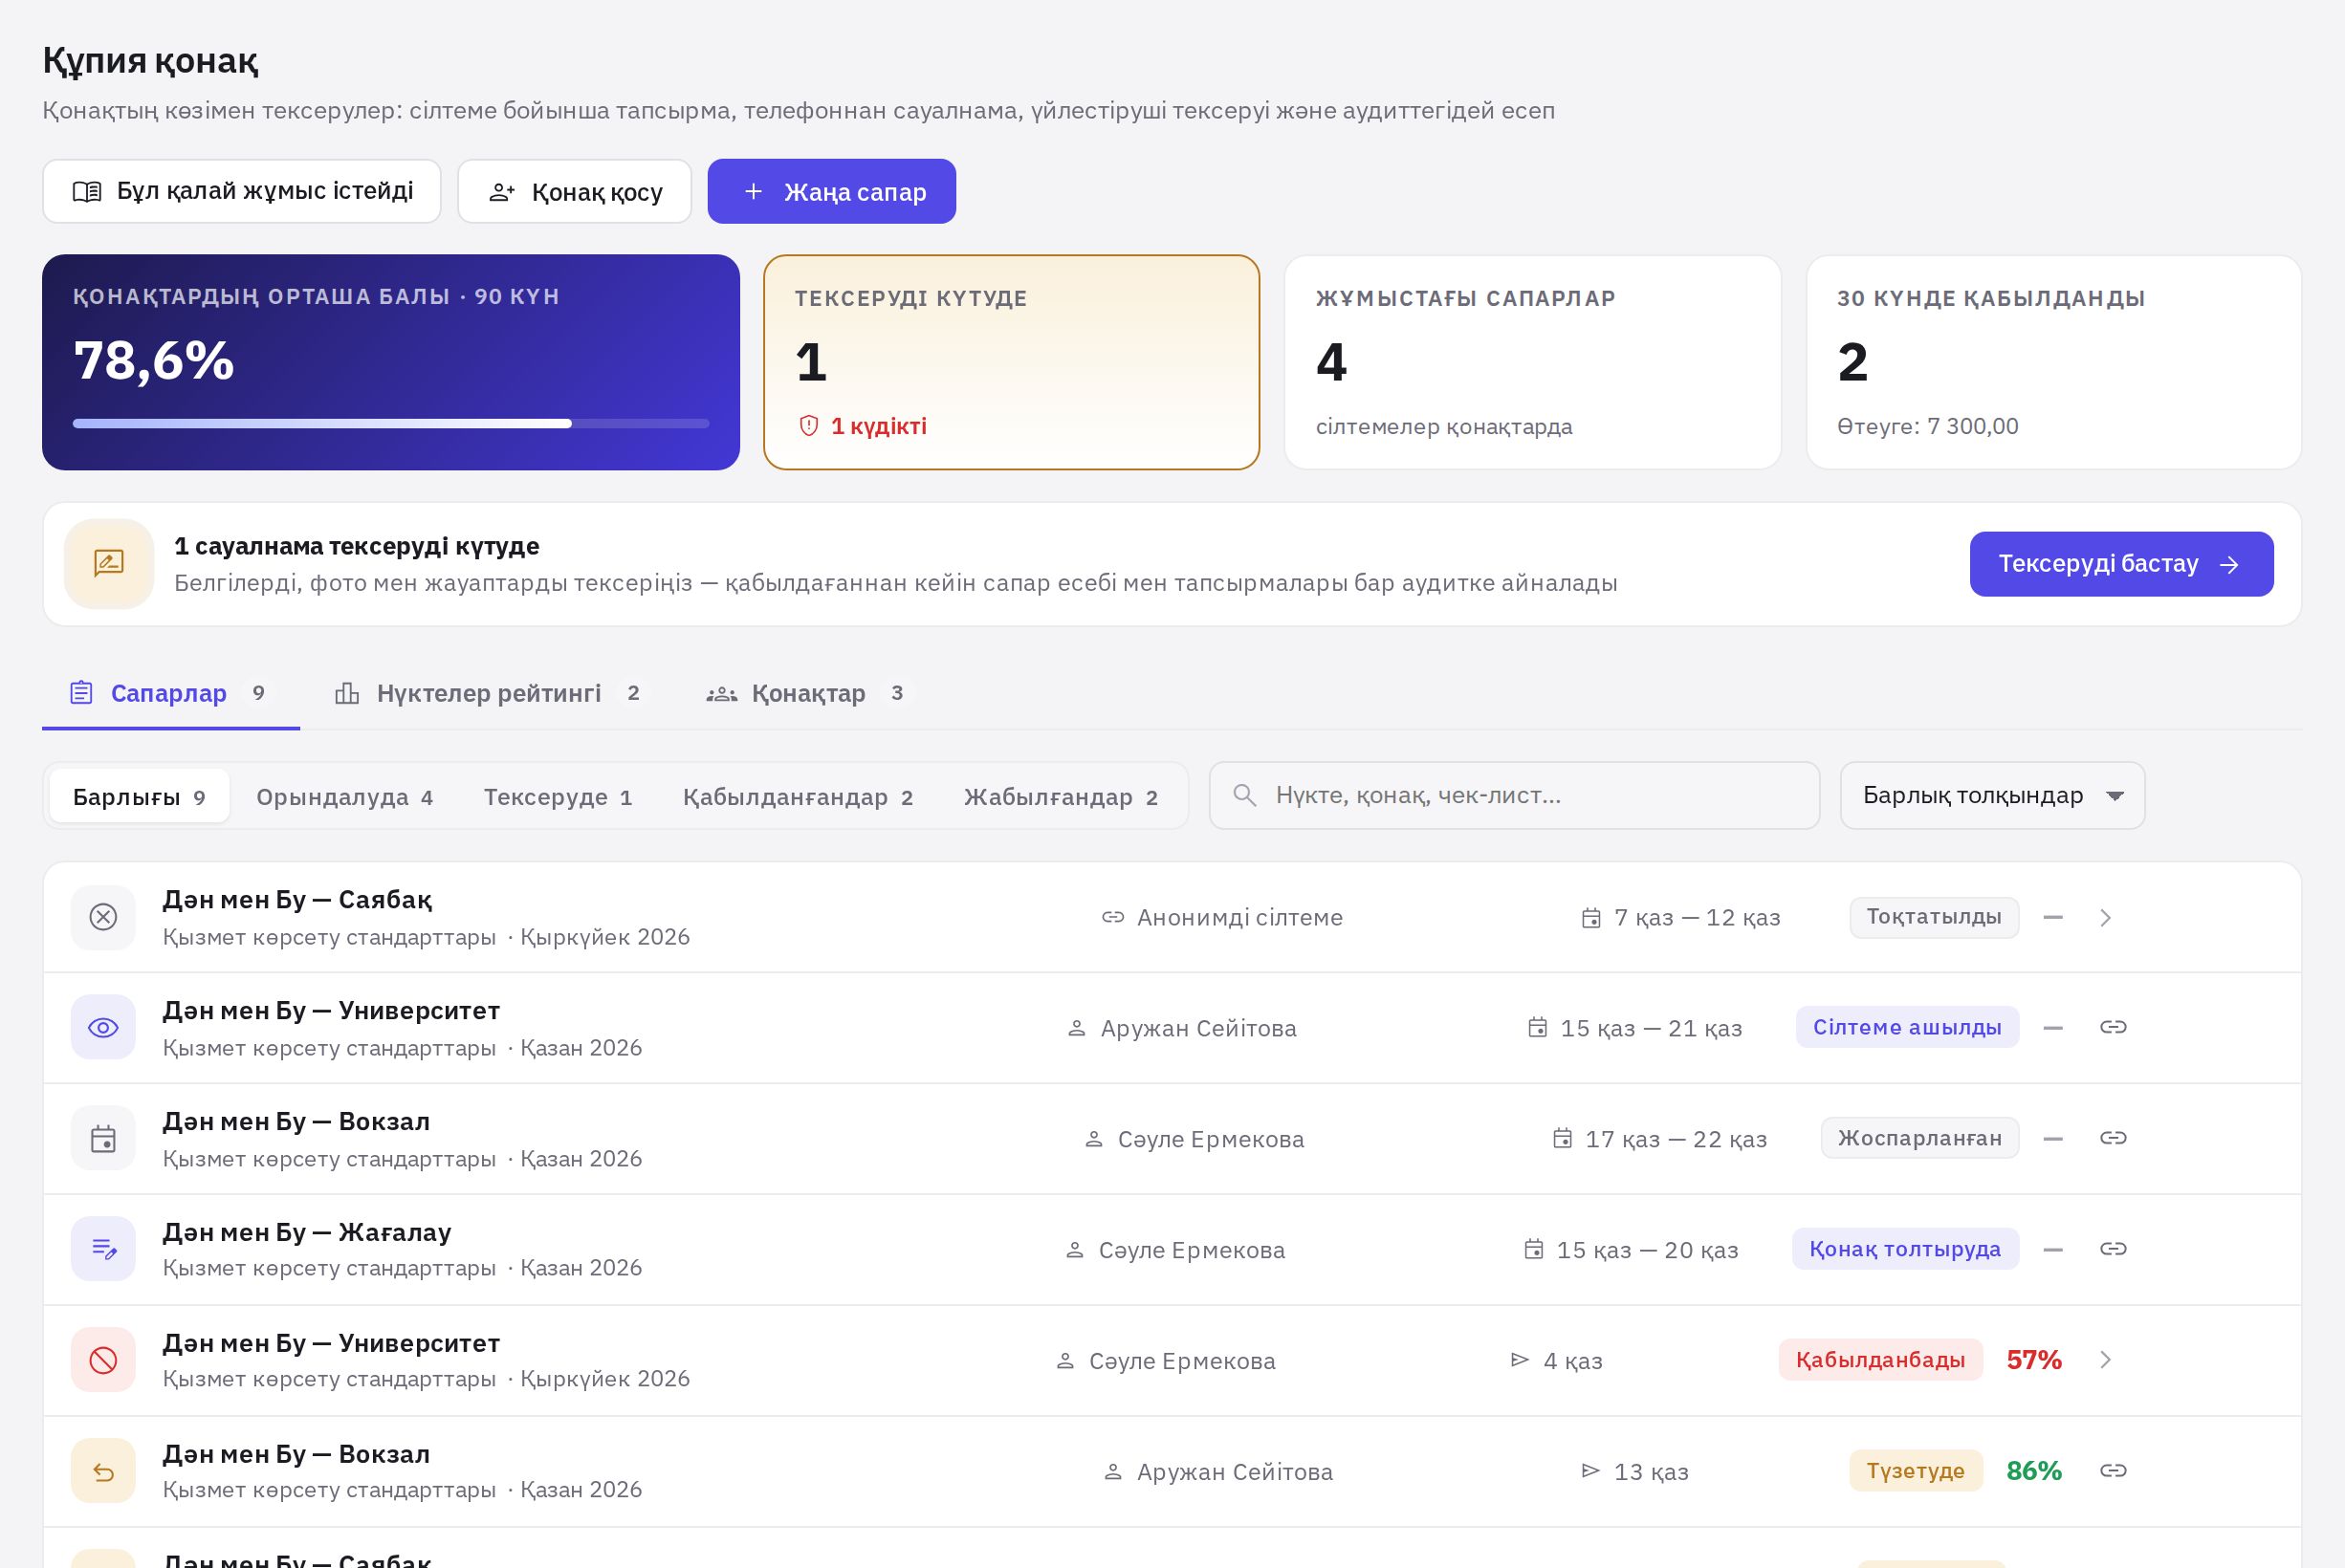Screen dimensions: 2345x1568
Task: Switch to the Сапарлар tab
Action: (171, 693)
